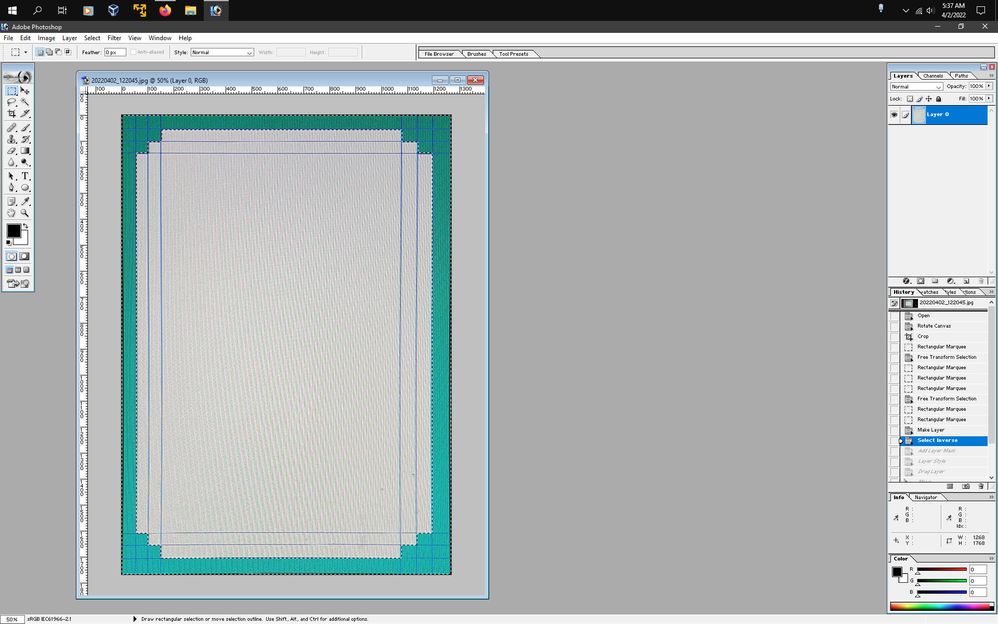
Task: Select the Lasso tool
Action: [11, 102]
